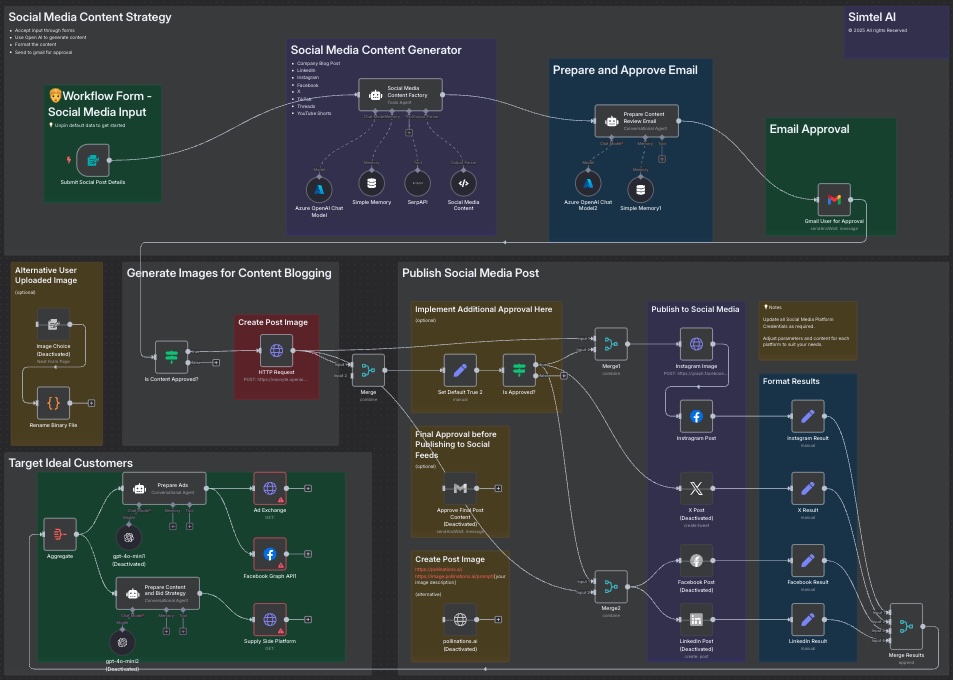Open the Facebook Post deactivated node
This screenshot has width=953, height=680.
click(x=696, y=560)
